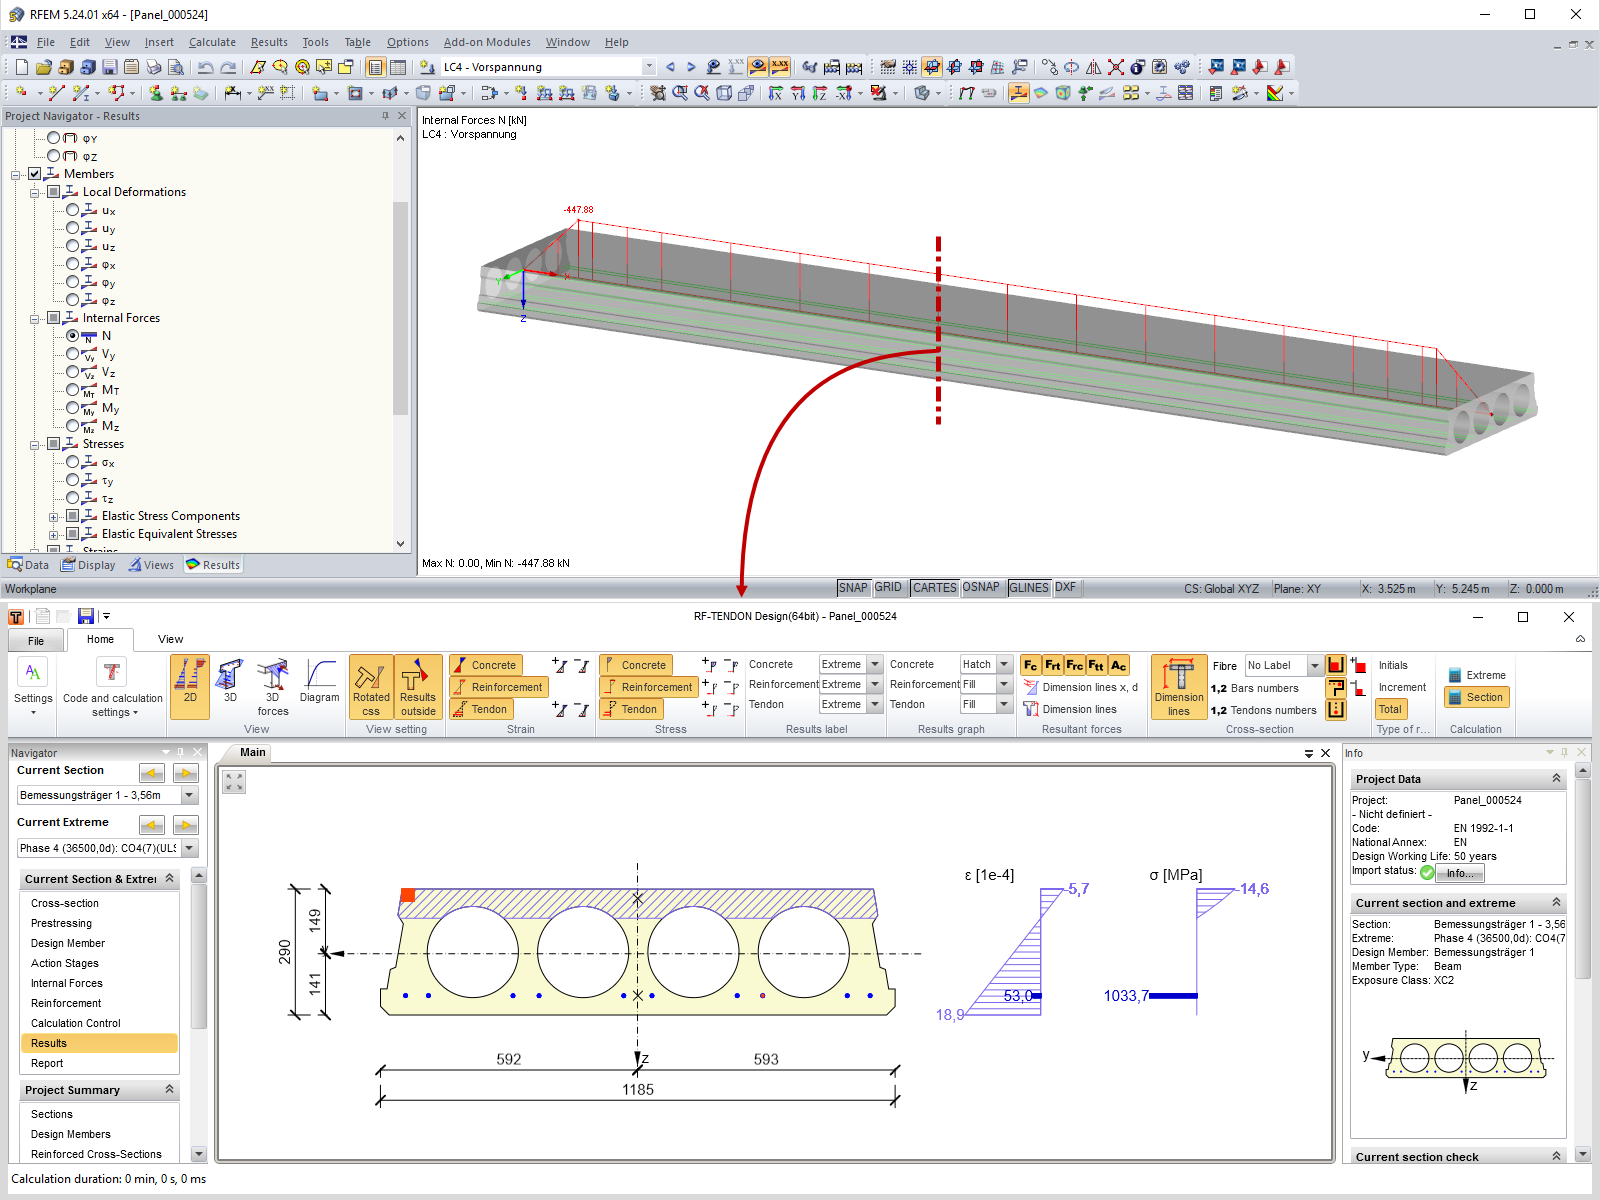Toggle Results outside view setting
This screenshot has width=1600, height=1200.
(x=418, y=687)
